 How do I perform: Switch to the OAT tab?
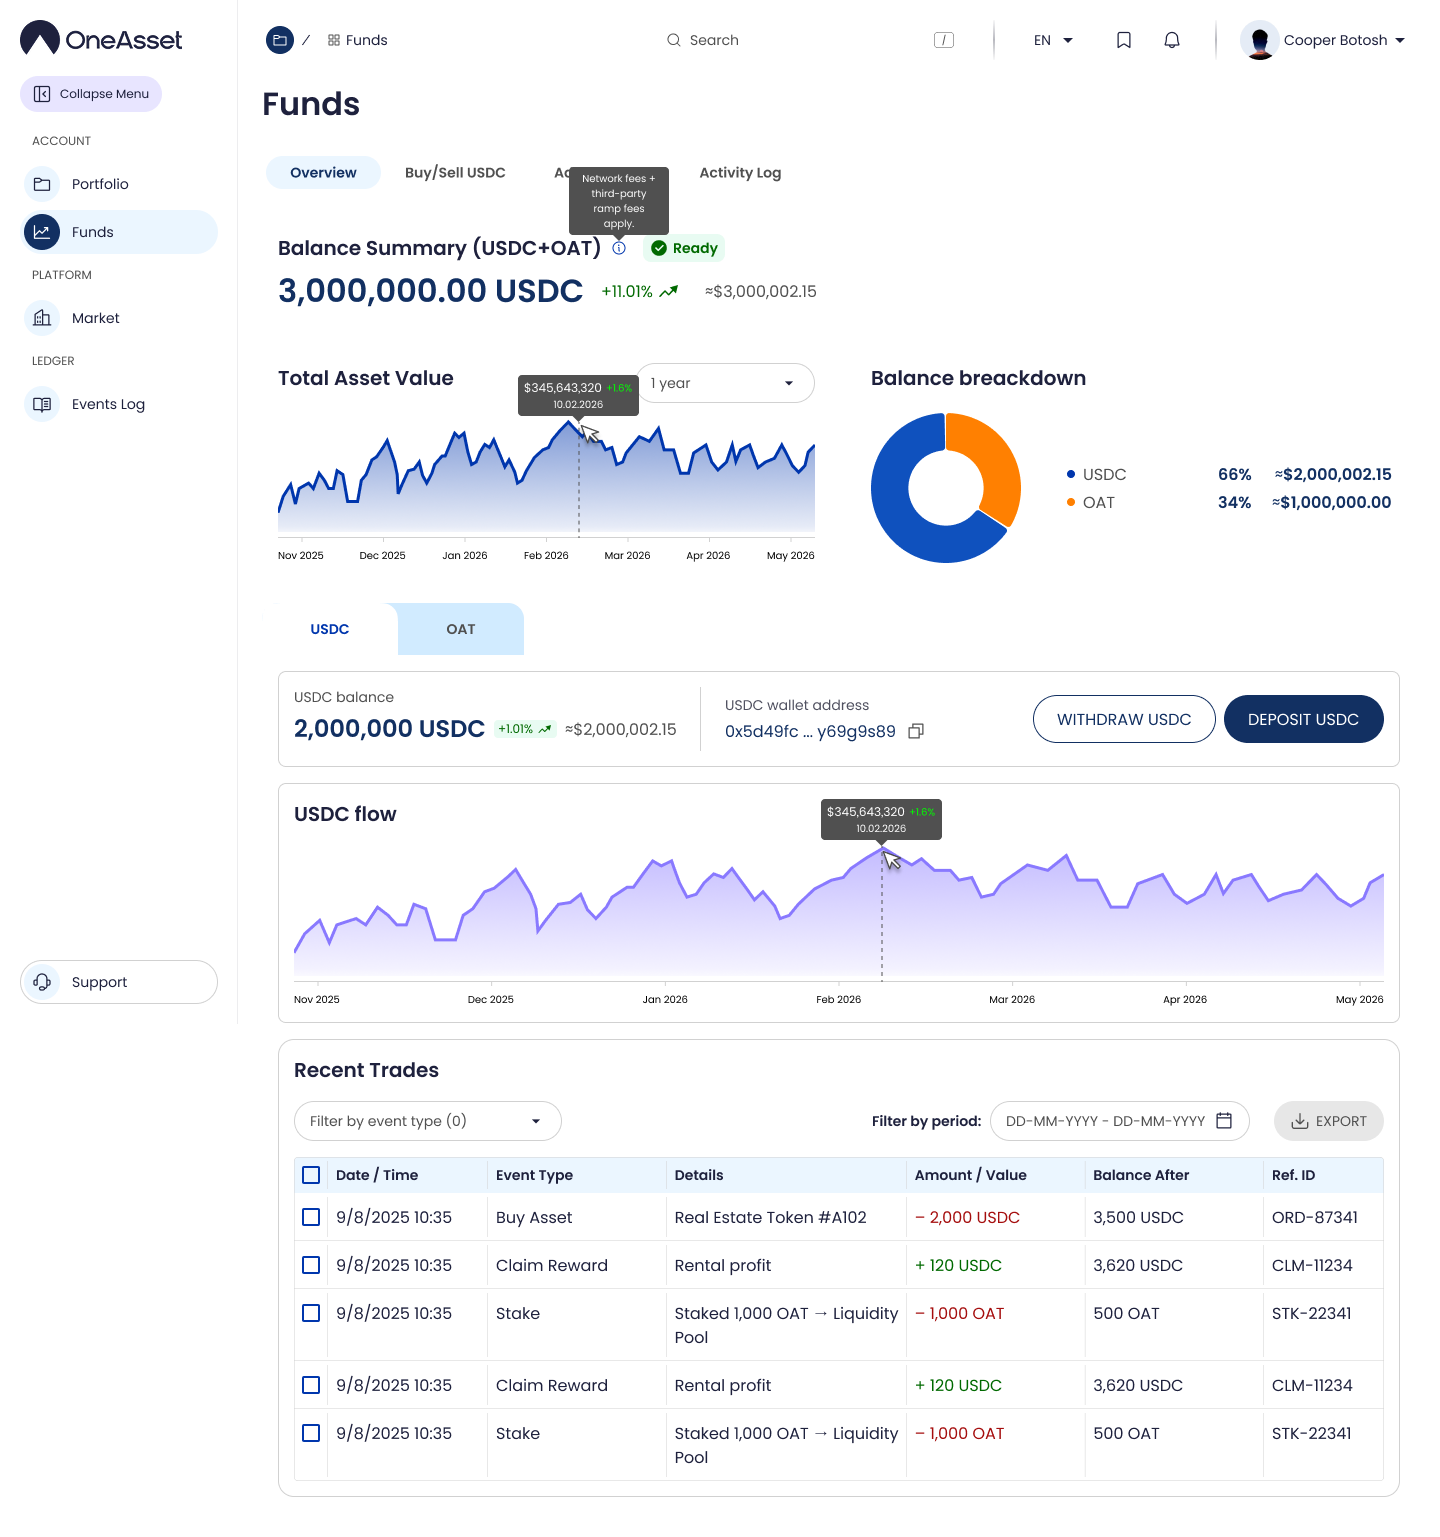(x=460, y=629)
